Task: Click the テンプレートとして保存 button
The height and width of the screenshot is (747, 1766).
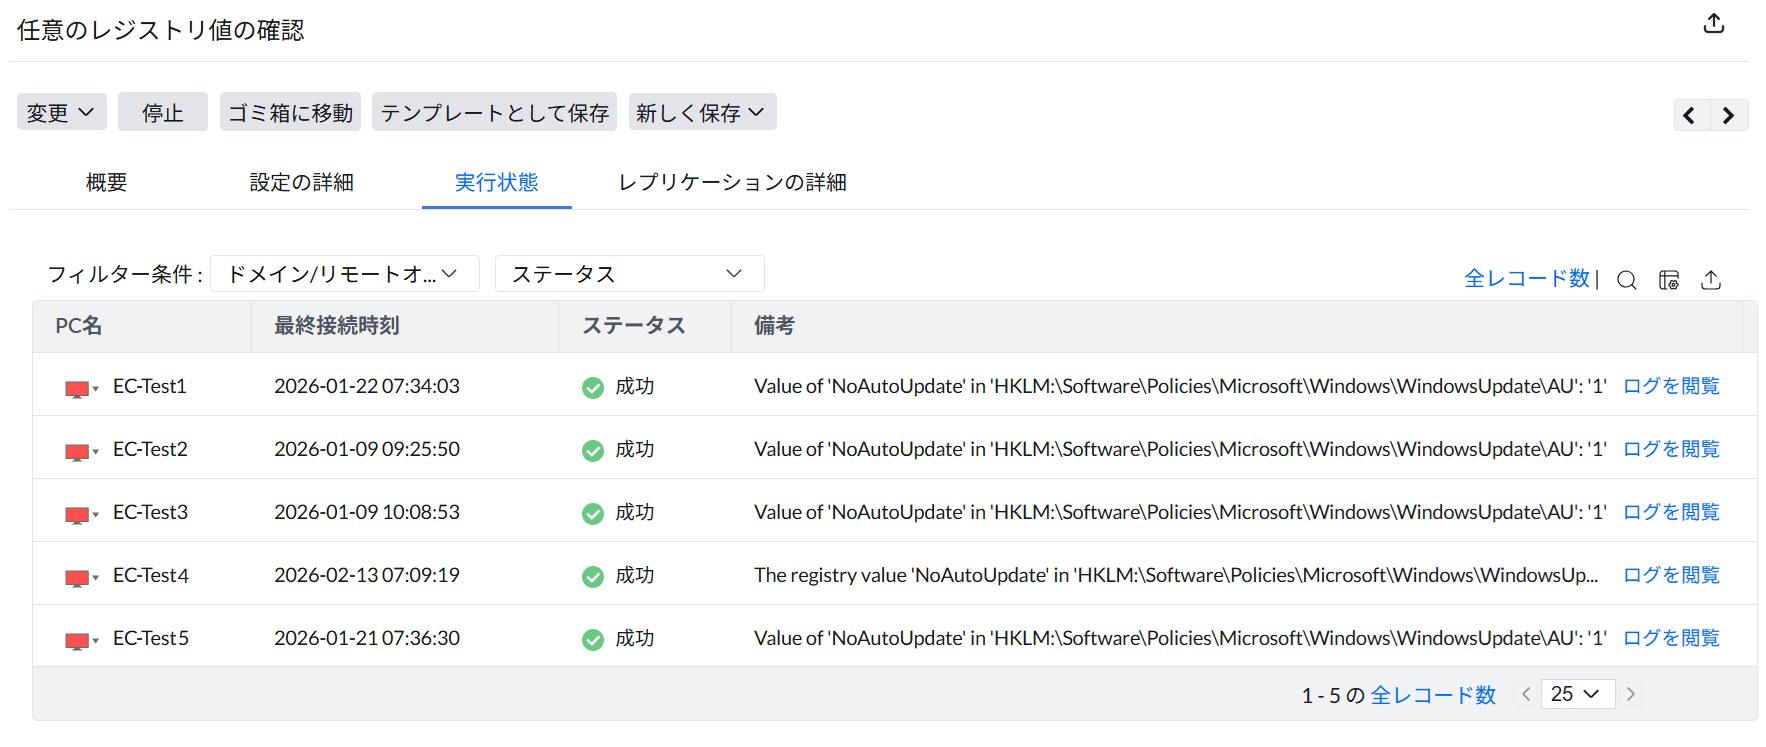Action: click(x=494, y=112)
